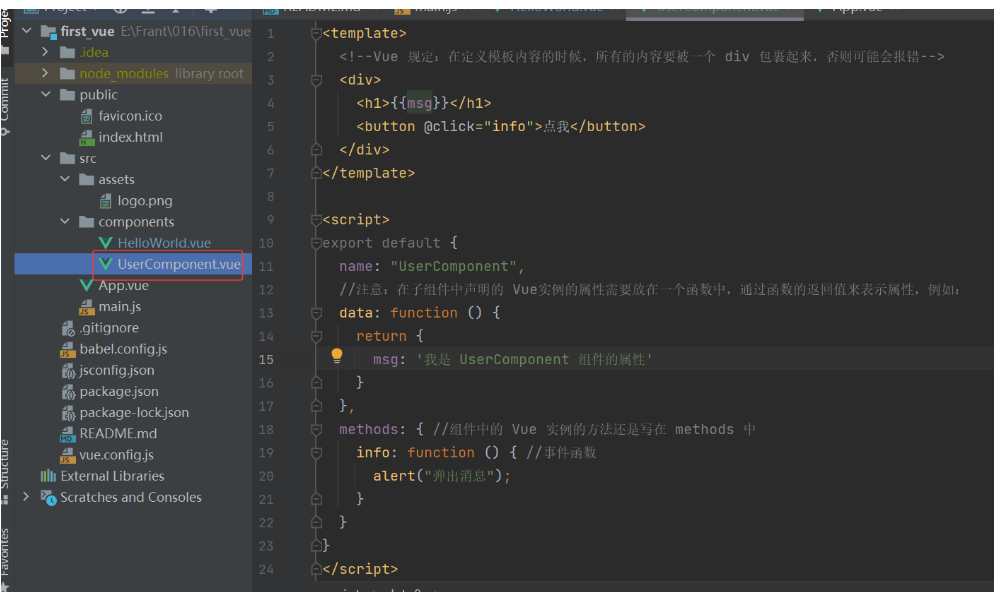Fold the export default block on line 10

point(316,243)
